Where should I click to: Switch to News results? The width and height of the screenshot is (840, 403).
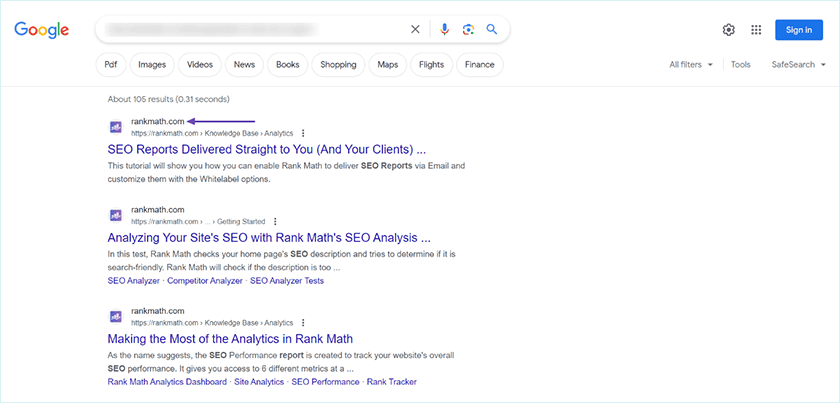pos(244,64)
